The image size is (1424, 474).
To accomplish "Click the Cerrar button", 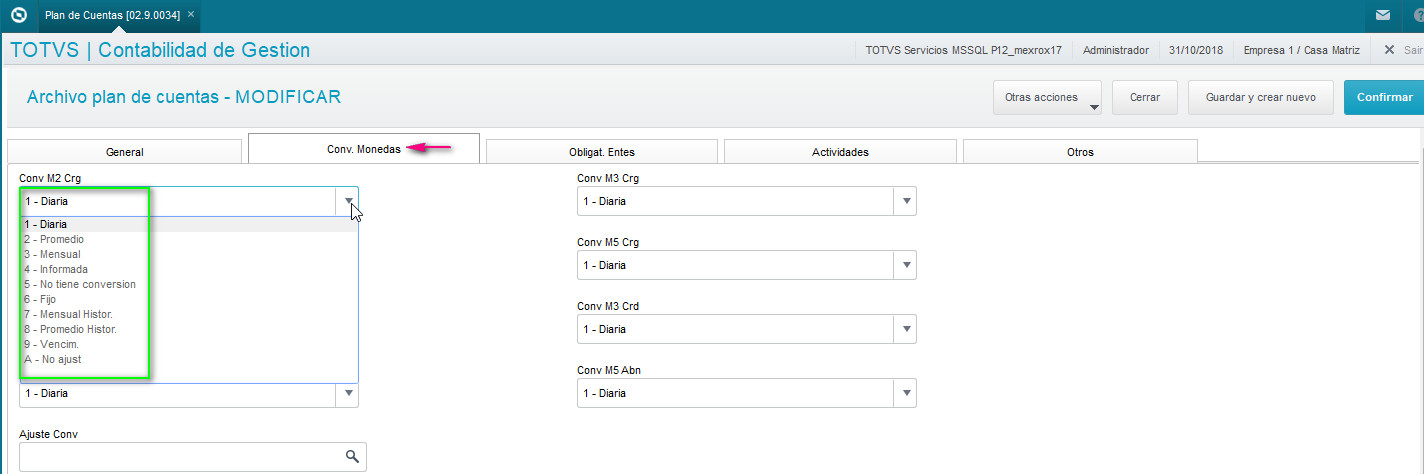I will [1145, 98].
